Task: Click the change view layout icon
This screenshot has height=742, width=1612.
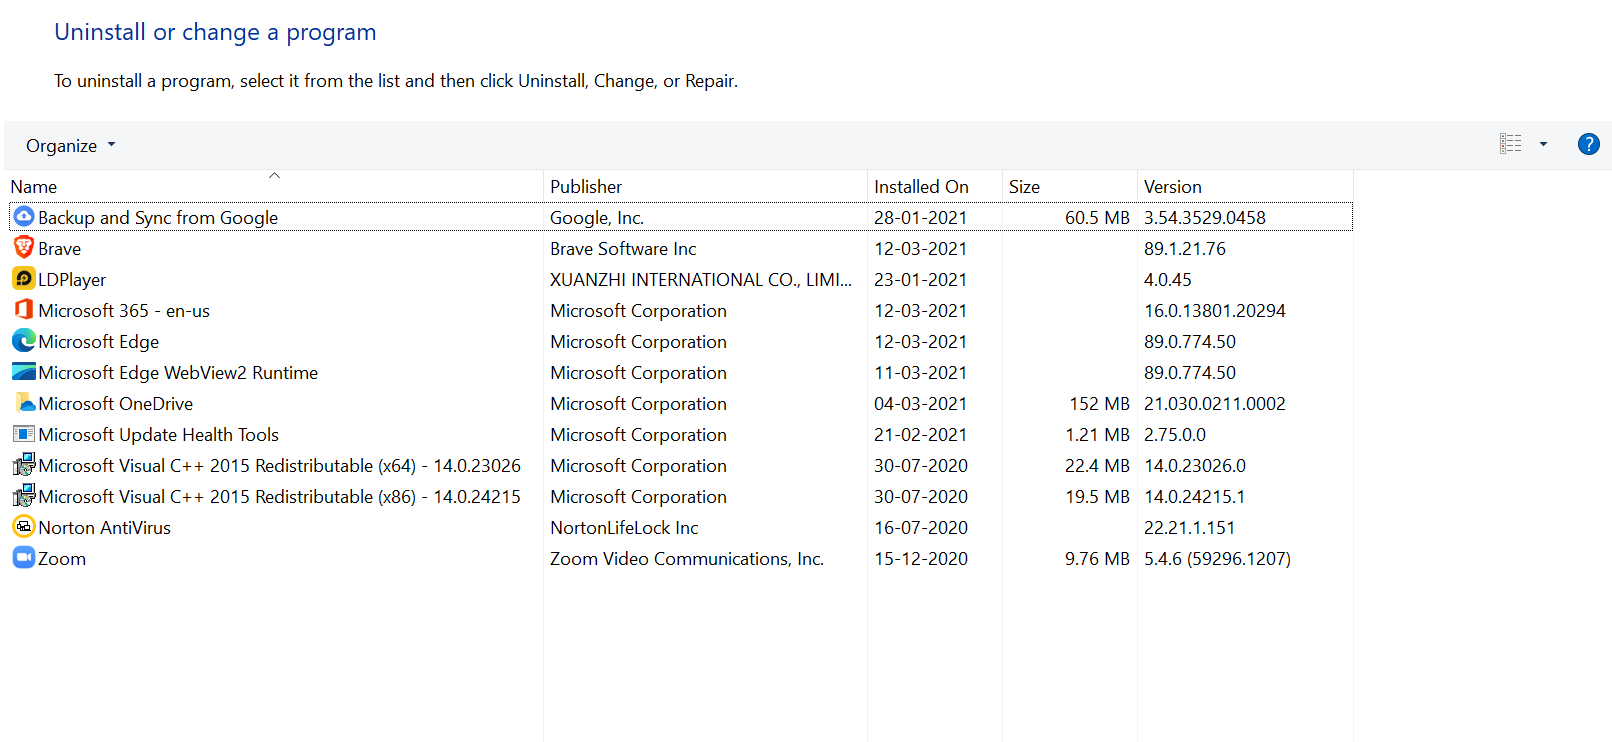Action: (x=1511, y=144)
